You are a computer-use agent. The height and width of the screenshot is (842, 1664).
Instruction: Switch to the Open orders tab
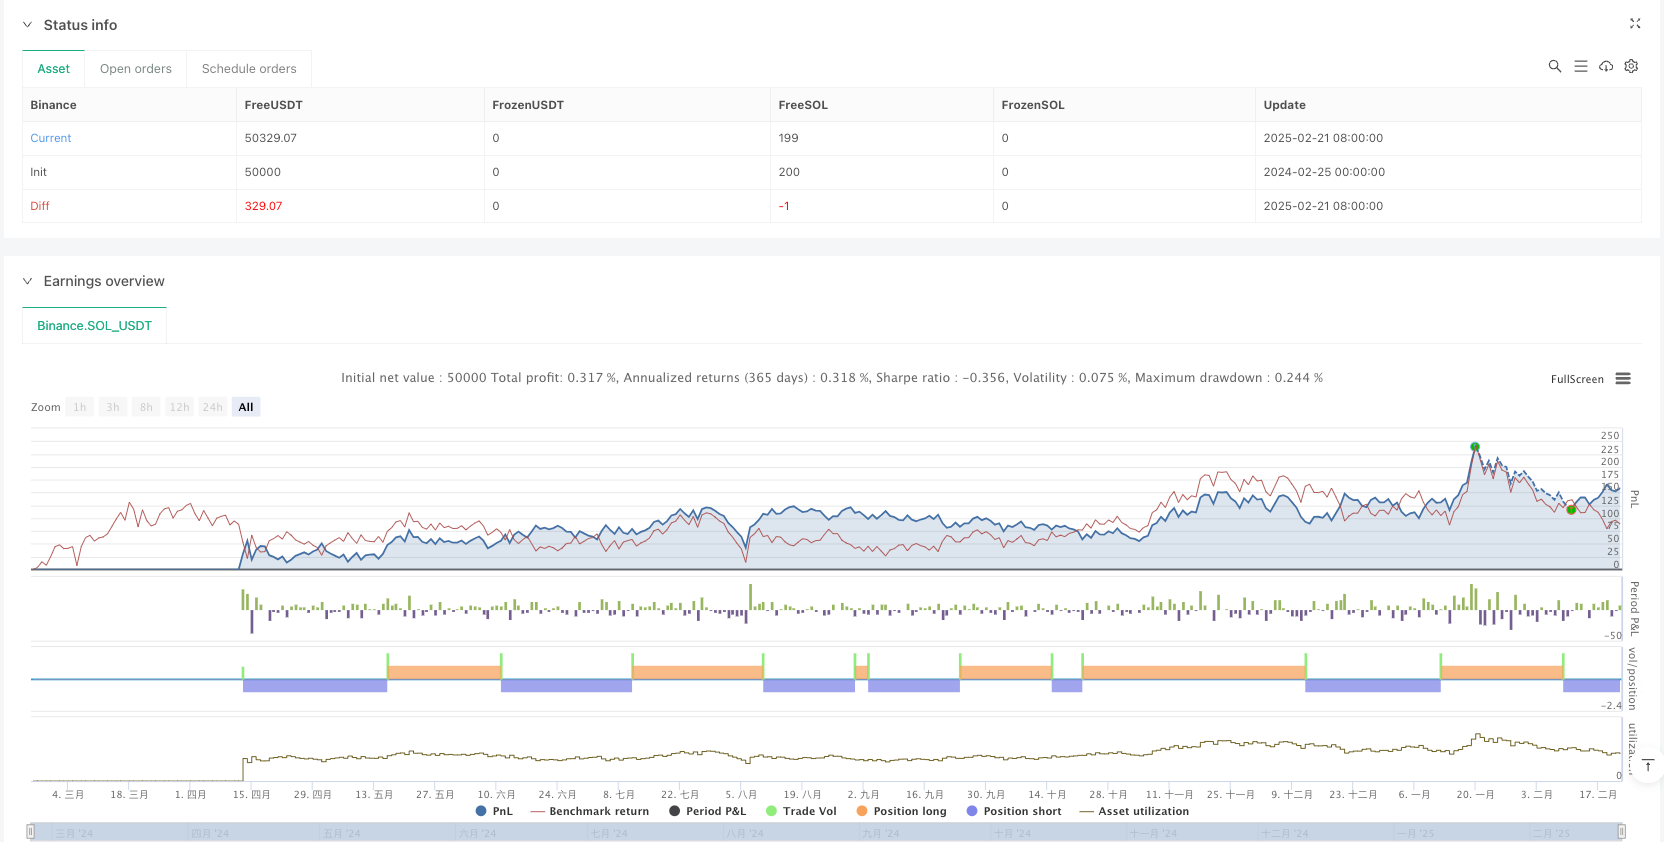136,69
